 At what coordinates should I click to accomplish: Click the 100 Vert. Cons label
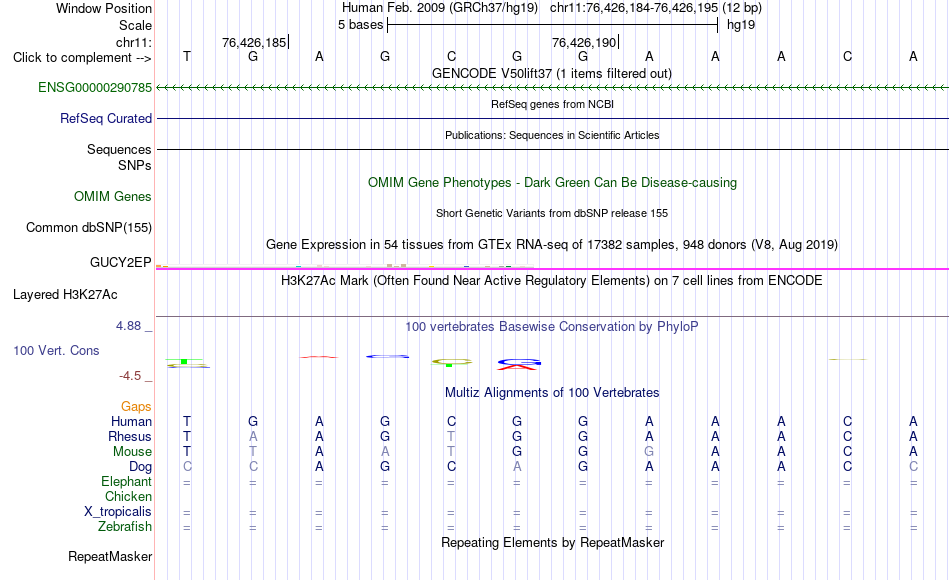click(56, 350)
